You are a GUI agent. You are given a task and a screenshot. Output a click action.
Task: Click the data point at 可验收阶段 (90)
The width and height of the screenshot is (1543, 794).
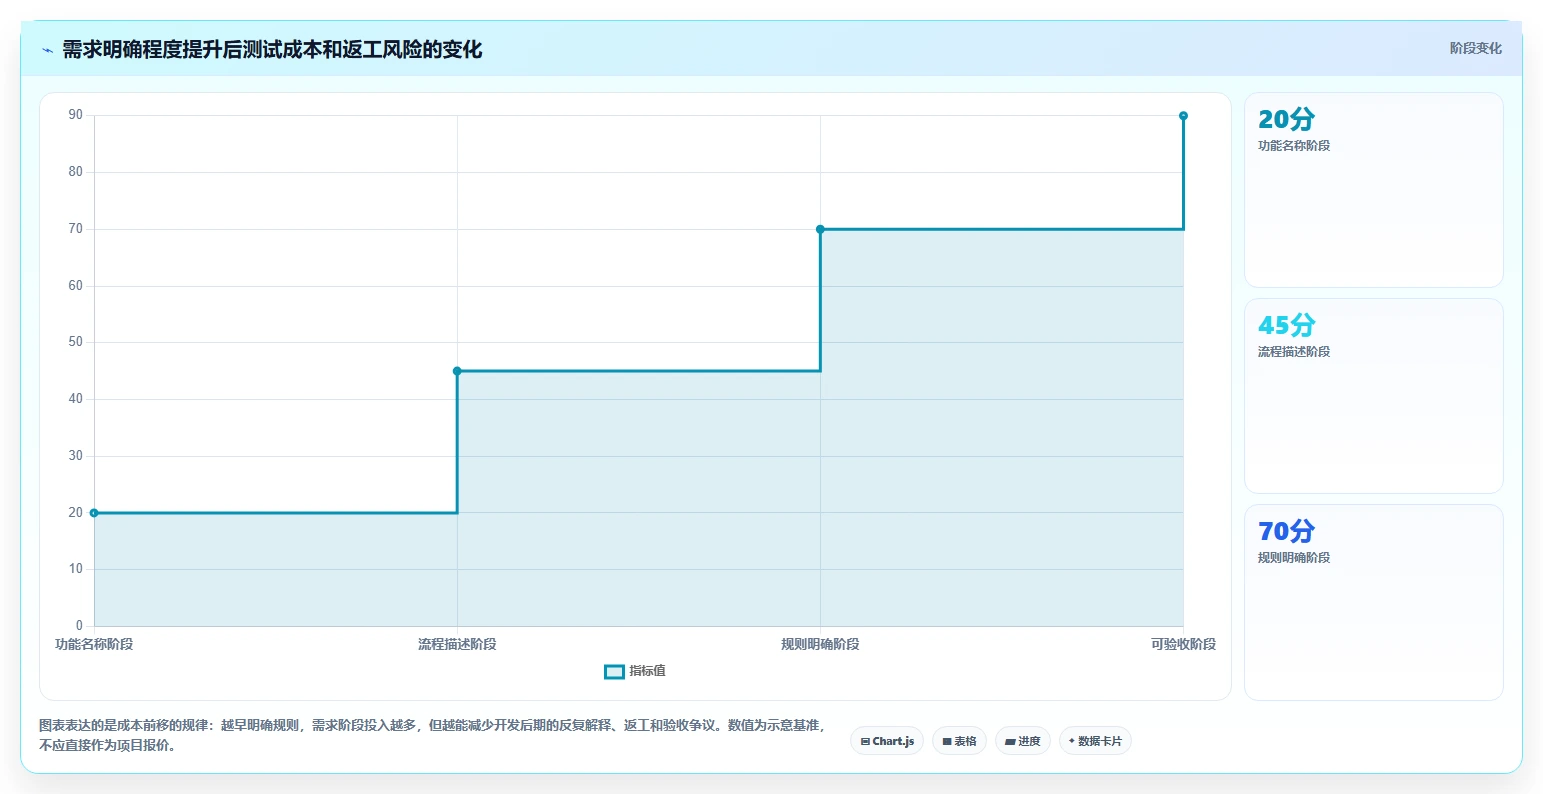click(1183, 116)
